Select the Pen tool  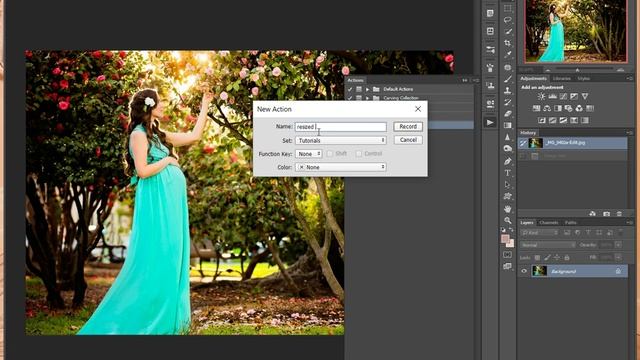coord(507,161)
